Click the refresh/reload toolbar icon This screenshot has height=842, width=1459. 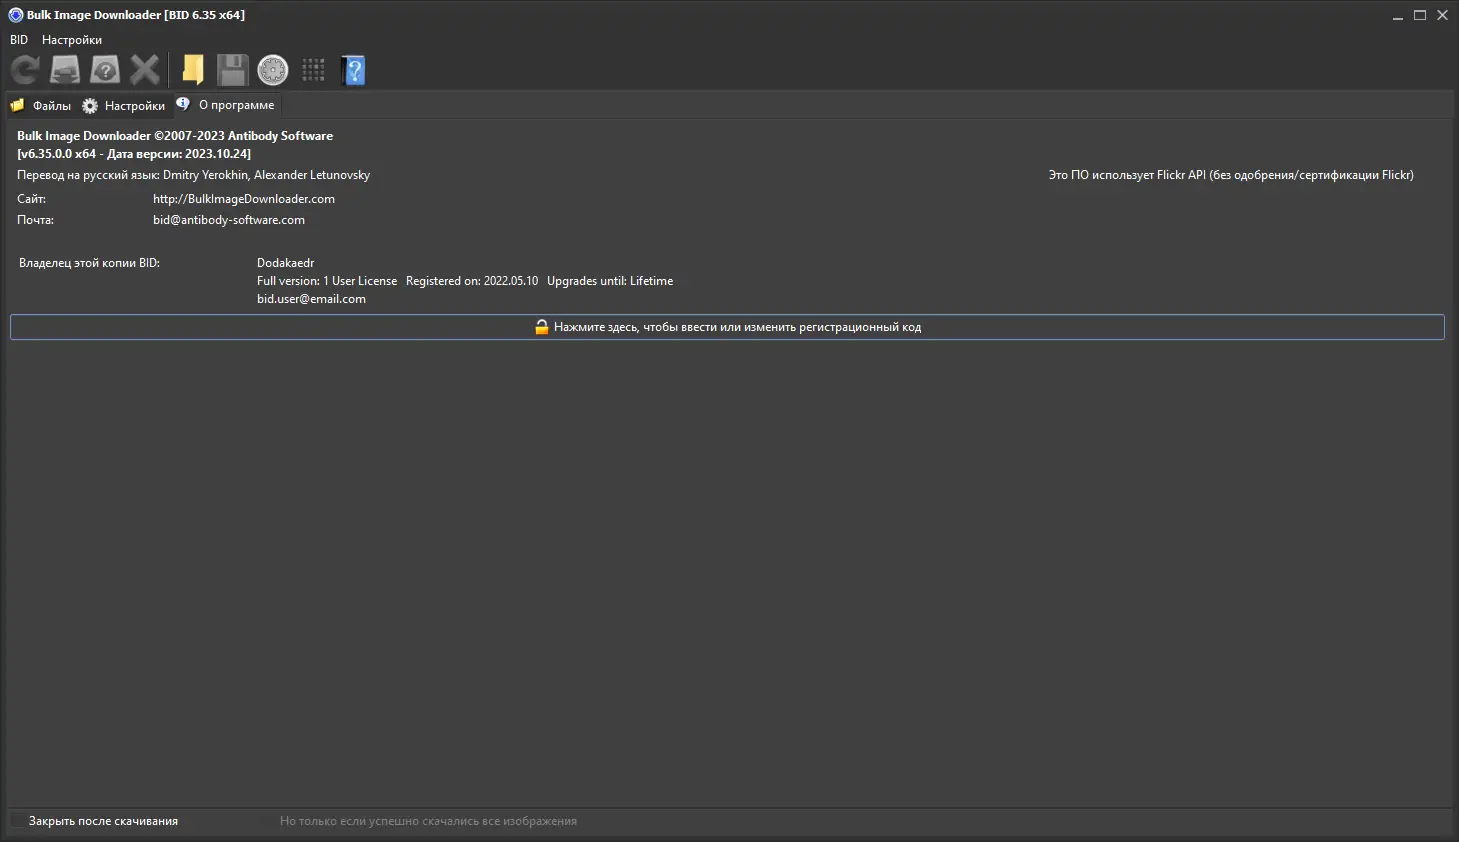pos(25,70)
